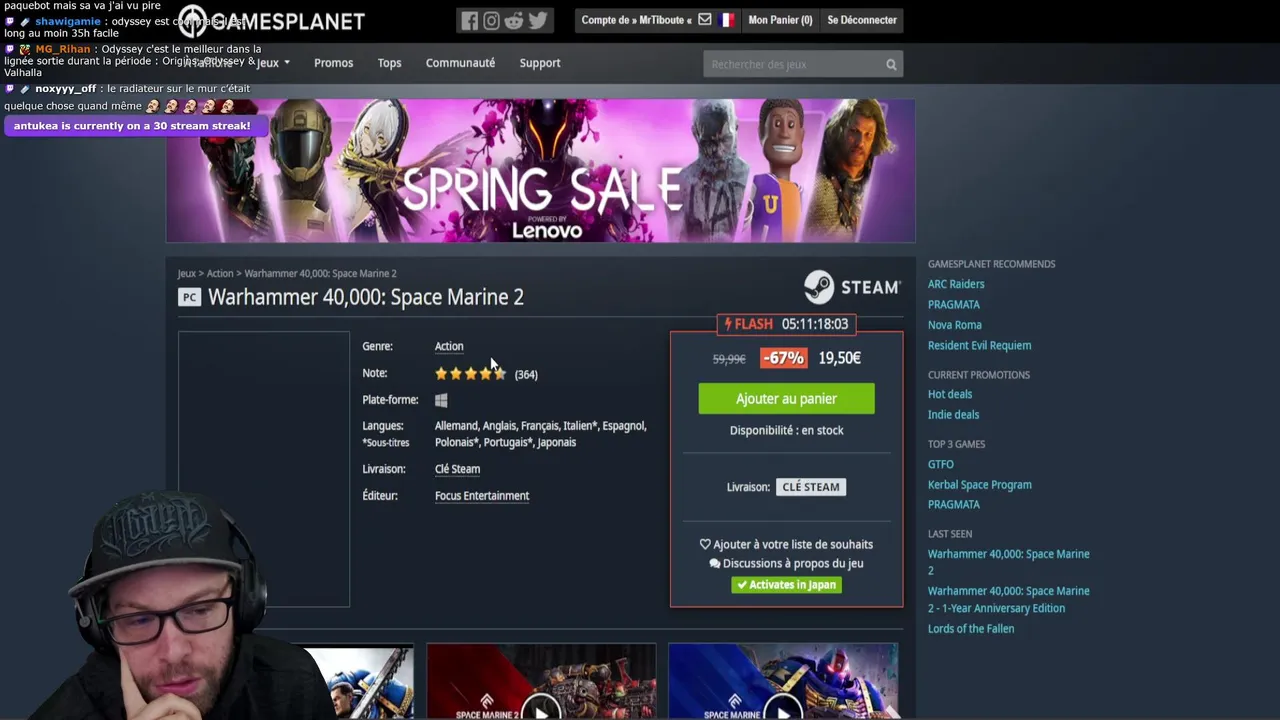Click the star rating of the game
Image resolution: width=1280 pixels, height=720 pixels.
[470, 373]
